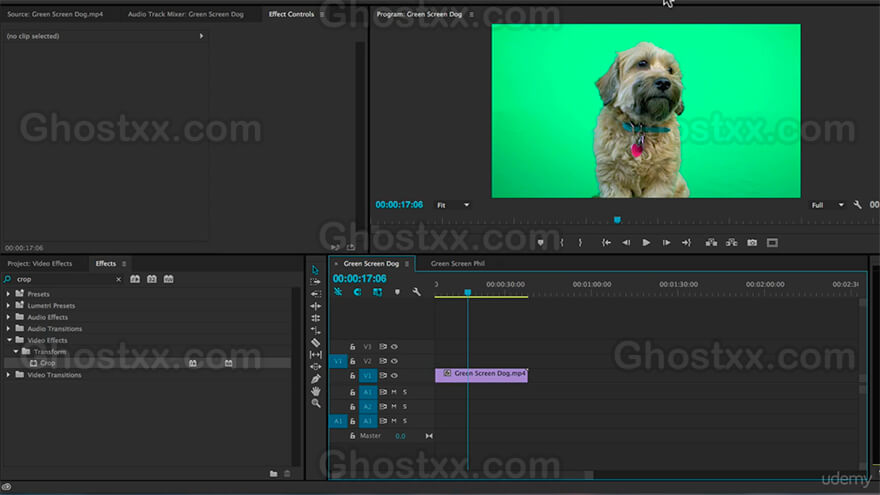880x495 pixels.
Task: Go to In point
Action: click(606, 242)
